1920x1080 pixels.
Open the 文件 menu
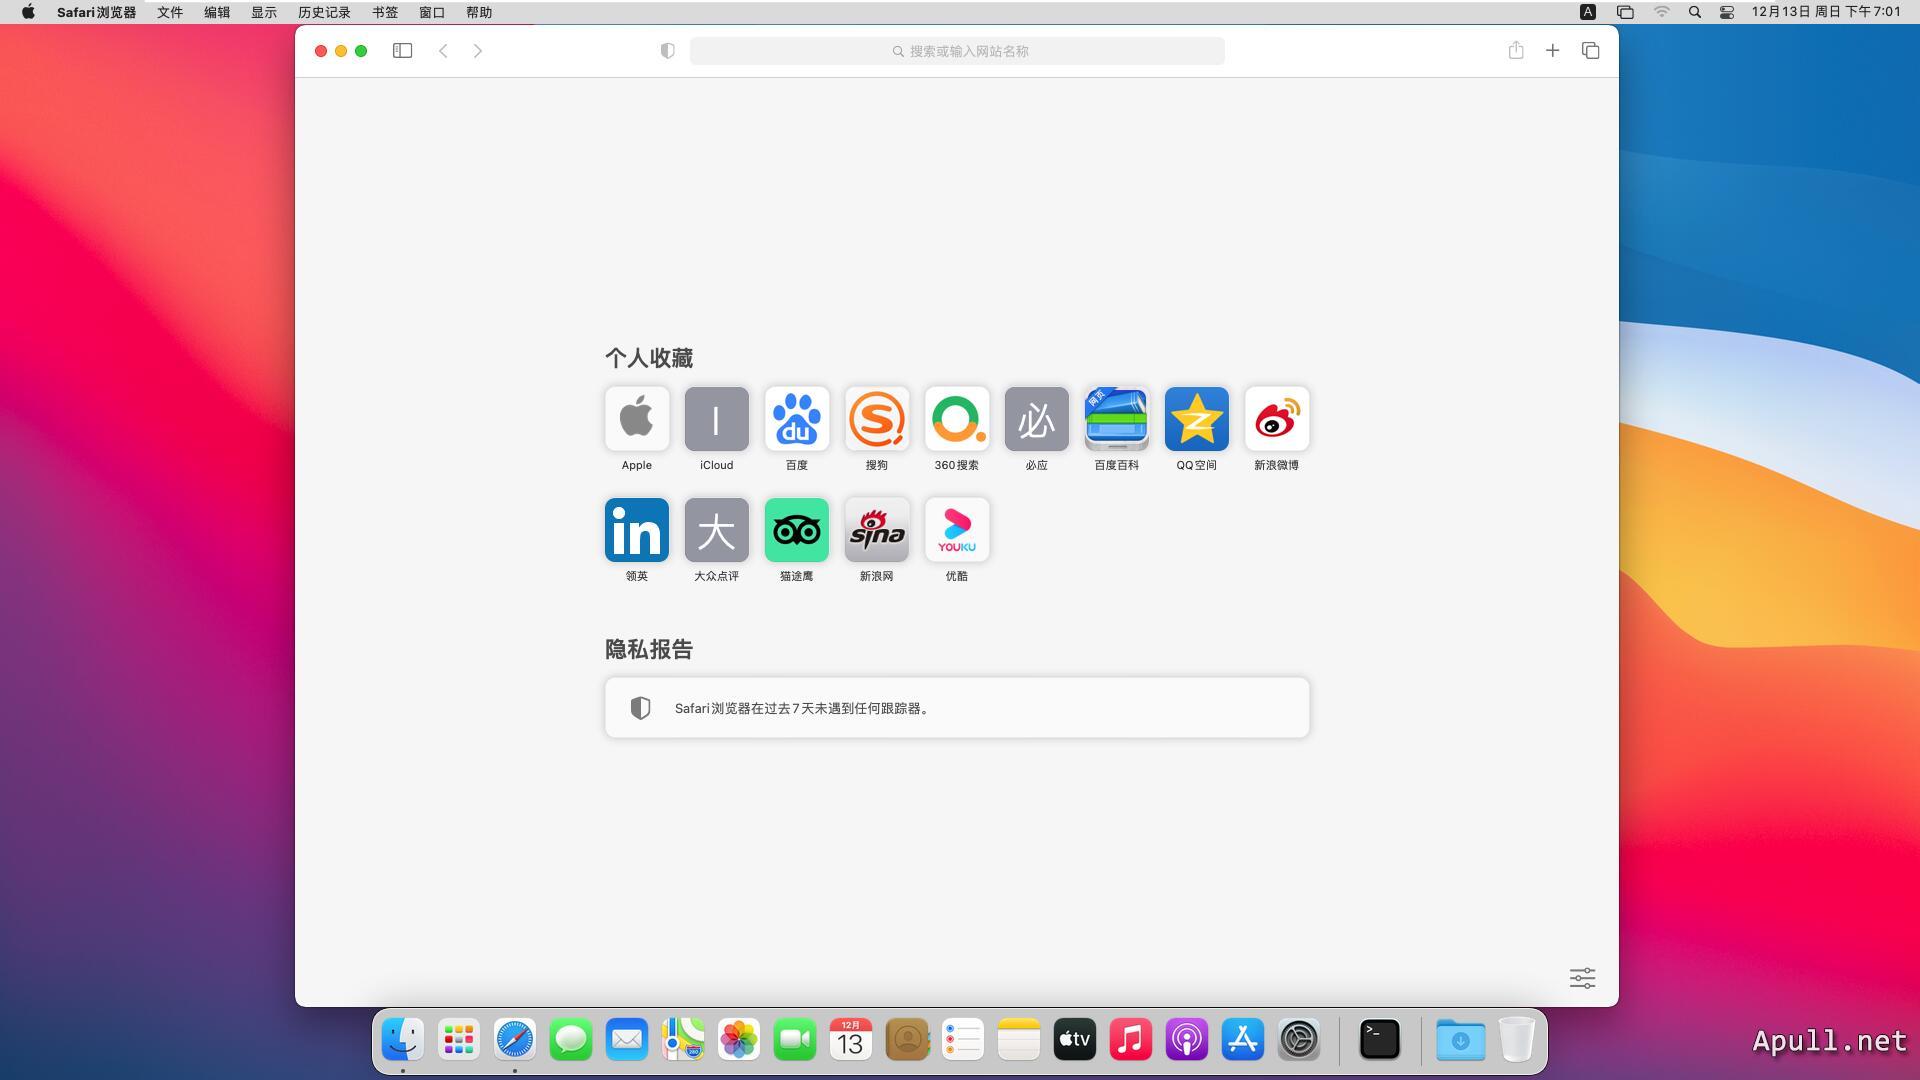(170, 12)
